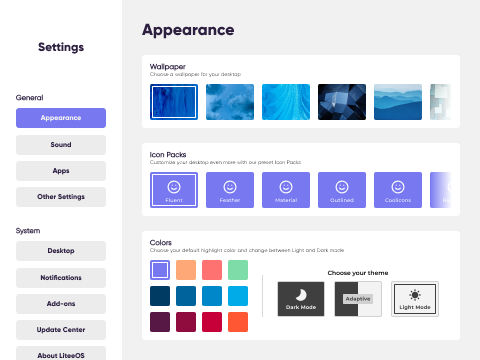
Task: Choose the orange peach highlight color
Action: tap(186, 270)
